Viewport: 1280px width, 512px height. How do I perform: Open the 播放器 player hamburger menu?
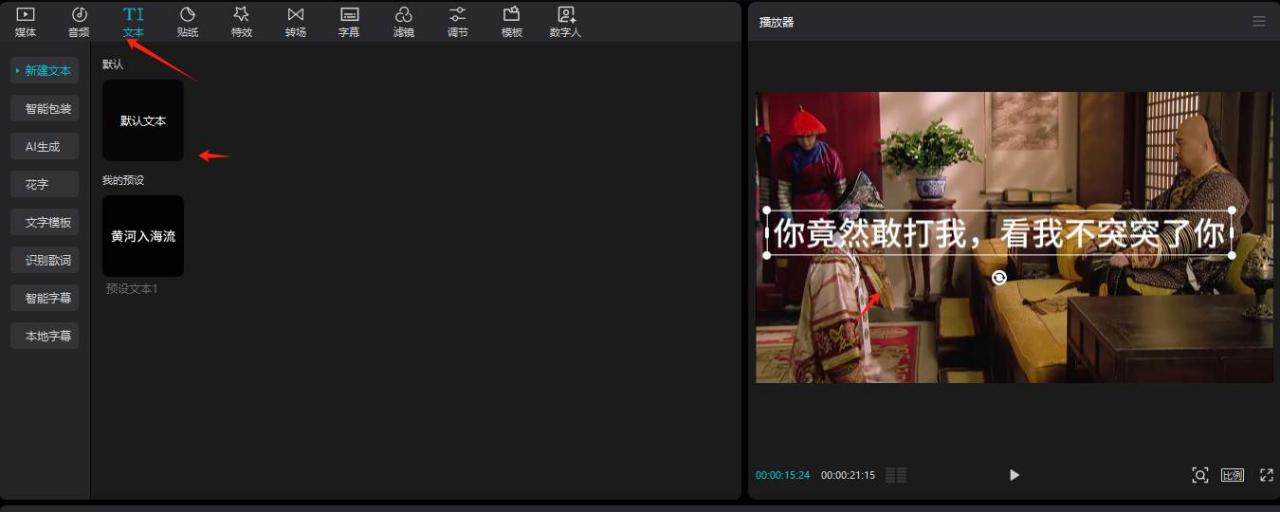click(1258, 22)
